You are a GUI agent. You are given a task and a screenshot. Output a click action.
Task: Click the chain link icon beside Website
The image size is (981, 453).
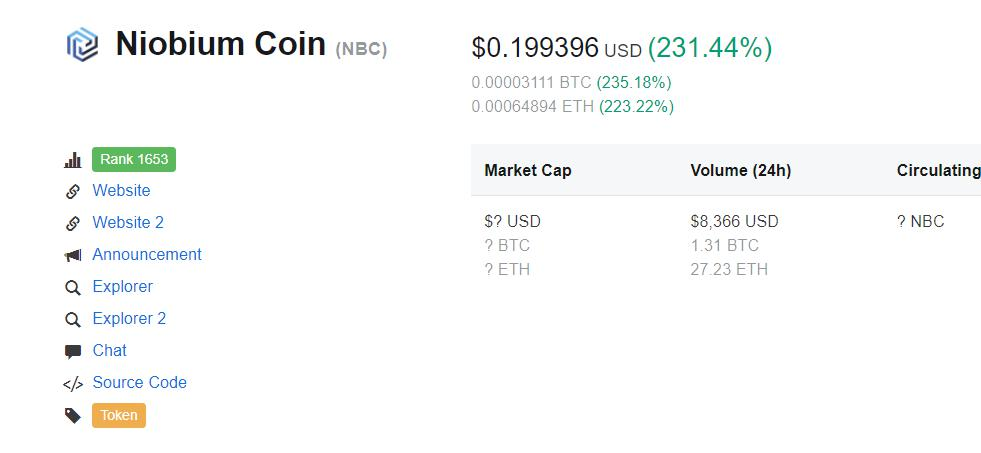coord(73,191)
